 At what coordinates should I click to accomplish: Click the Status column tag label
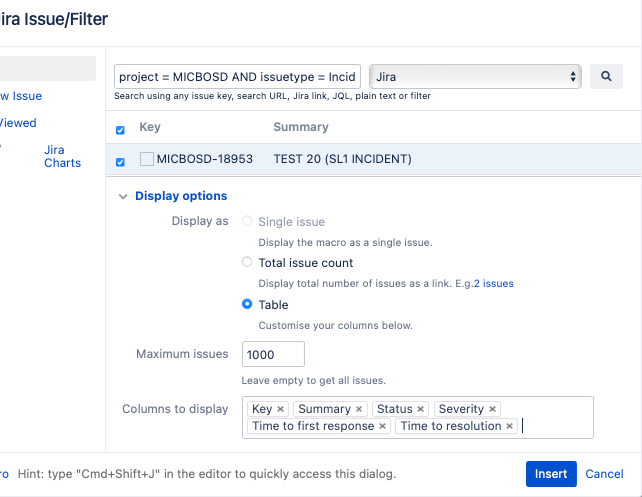[x=395, y=409]
